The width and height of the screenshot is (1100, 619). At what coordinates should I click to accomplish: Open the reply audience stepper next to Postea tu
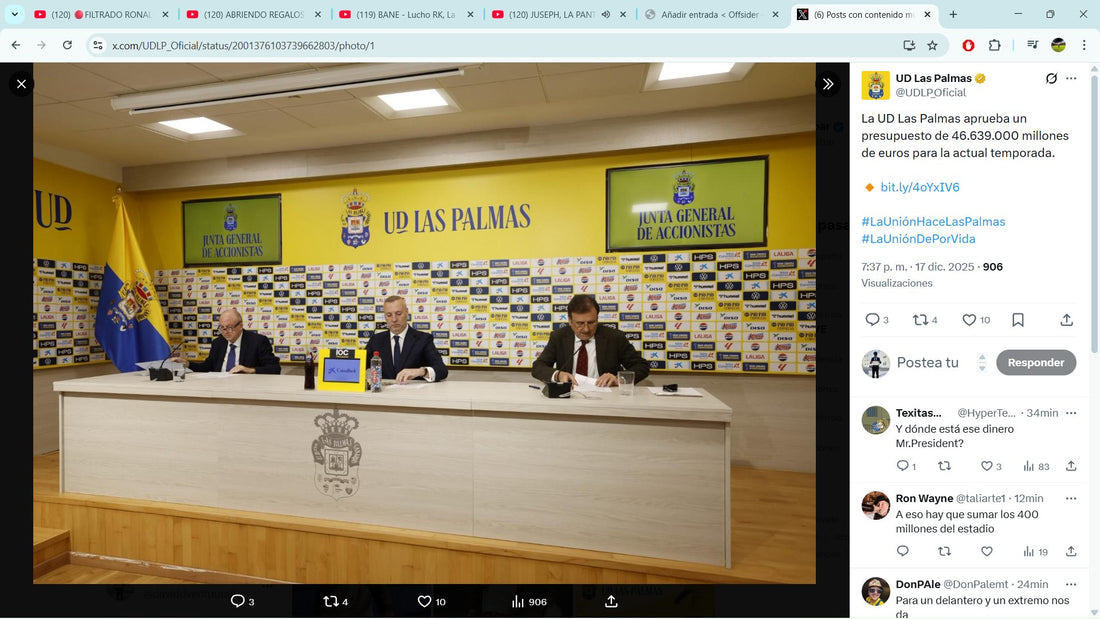coord(982,363)
